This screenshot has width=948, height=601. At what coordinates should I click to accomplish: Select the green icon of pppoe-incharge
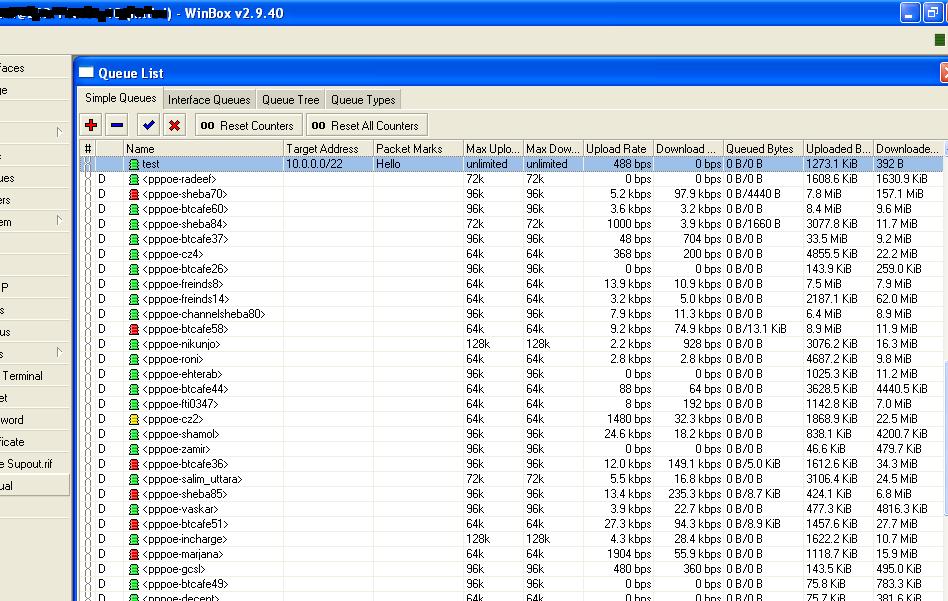point(134,539)
